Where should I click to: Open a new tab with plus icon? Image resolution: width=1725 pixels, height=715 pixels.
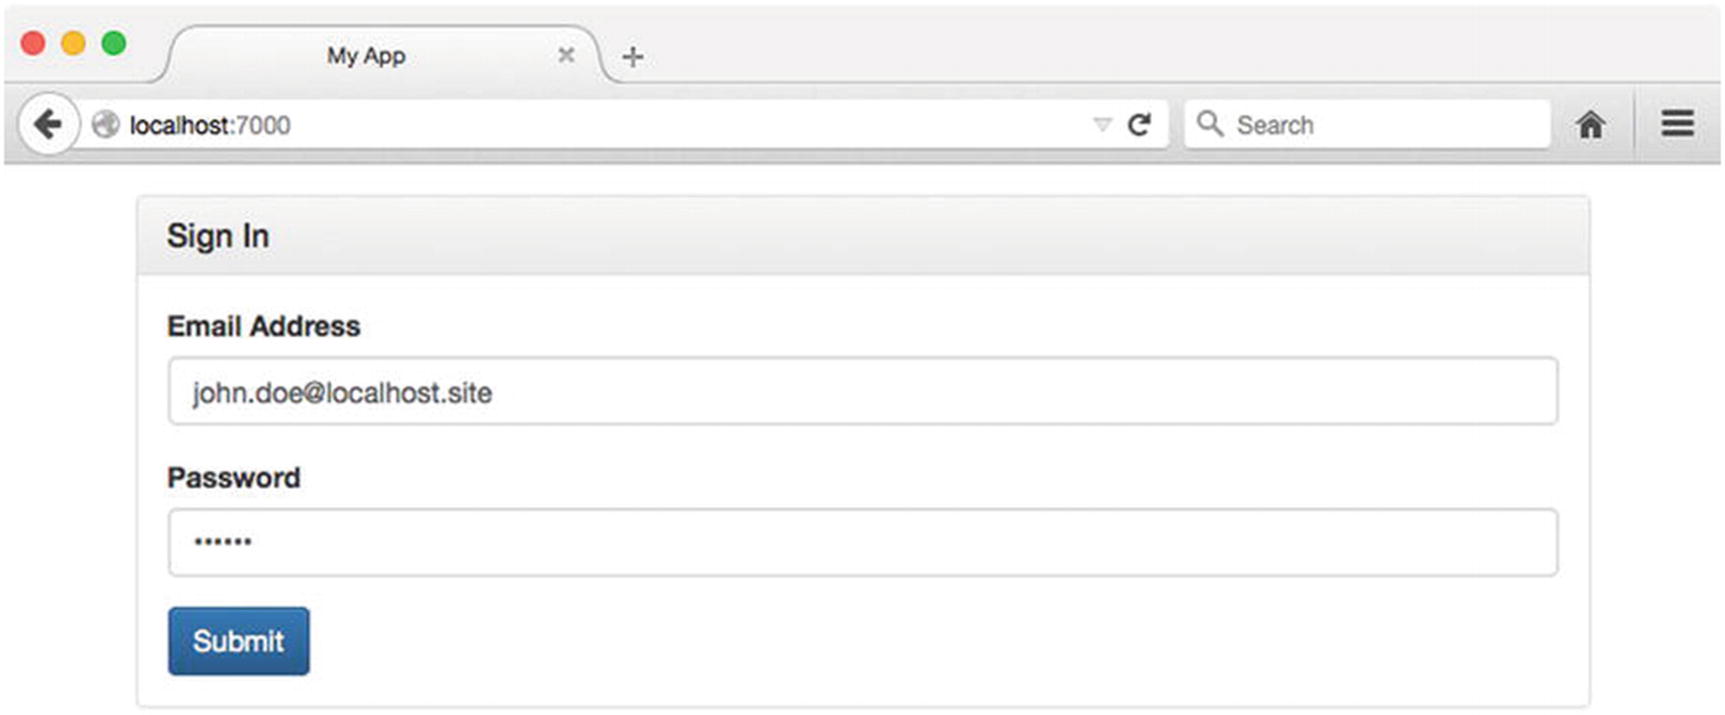click(x=632, y=57)
